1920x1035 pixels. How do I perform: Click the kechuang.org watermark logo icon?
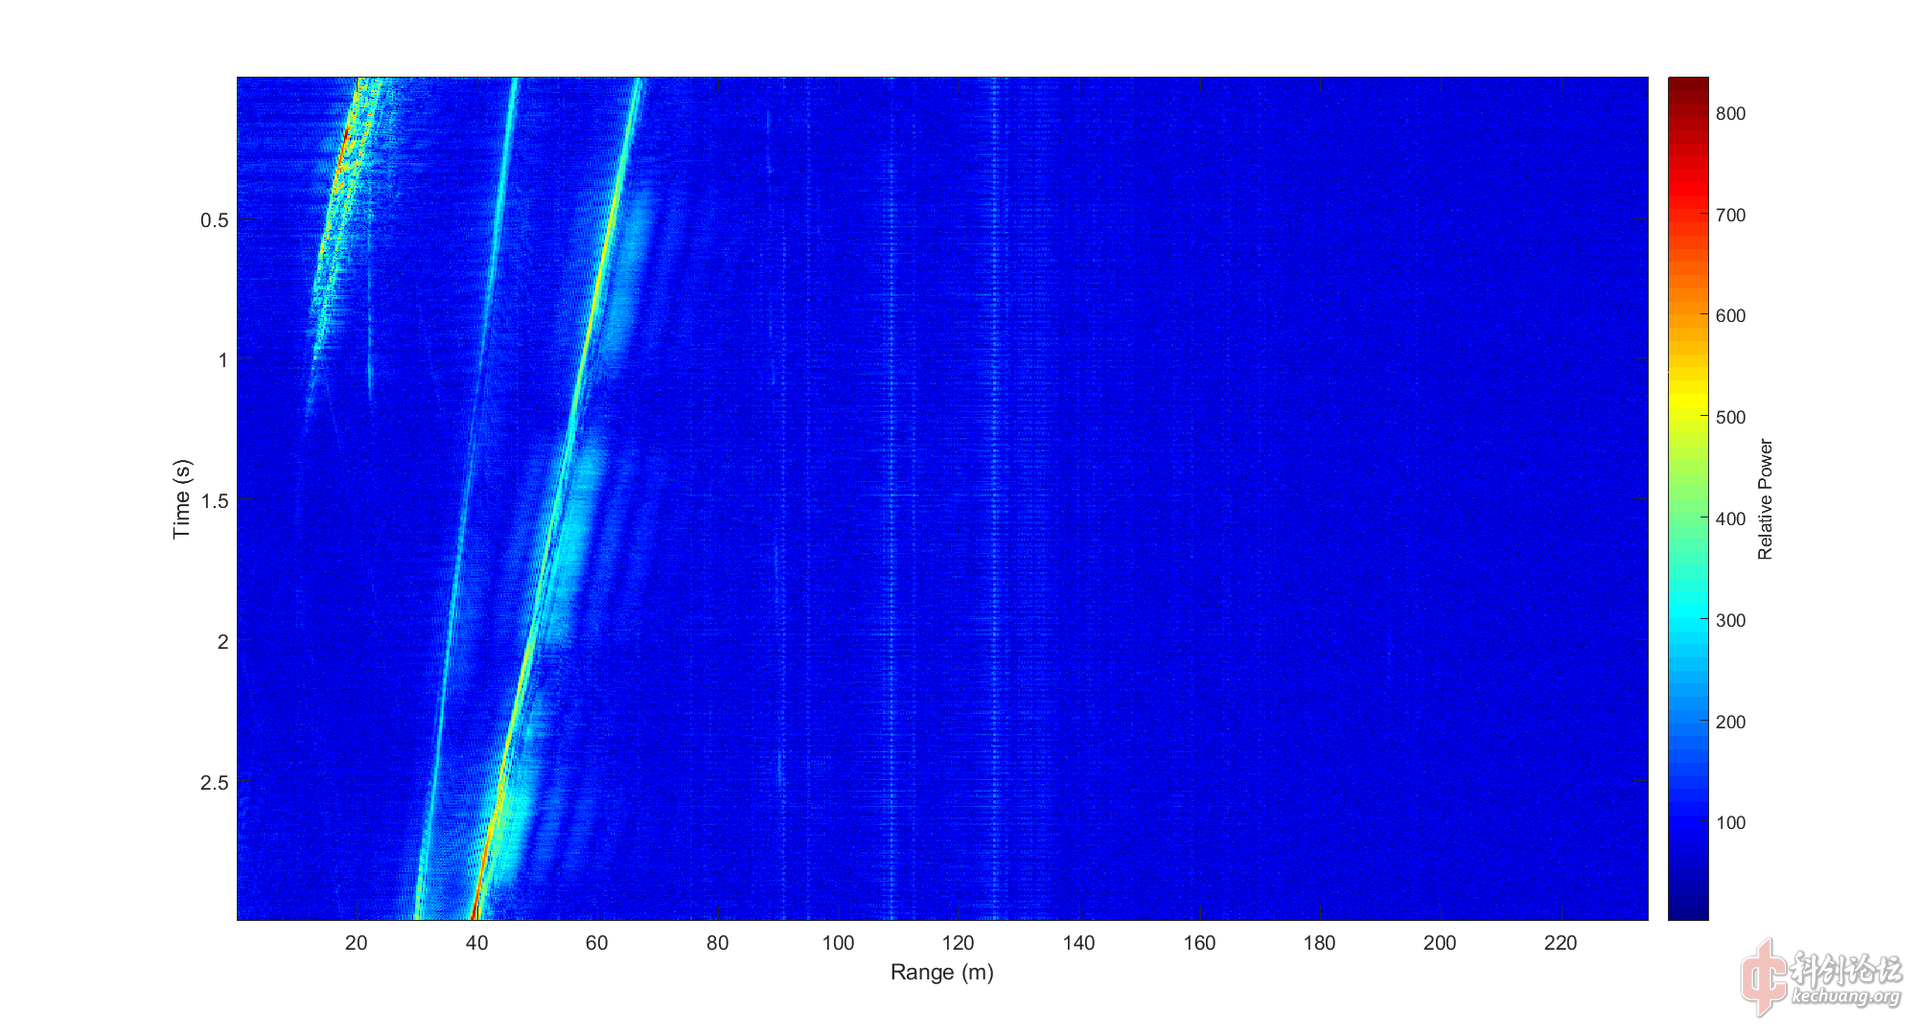(x=1764, y=976)
